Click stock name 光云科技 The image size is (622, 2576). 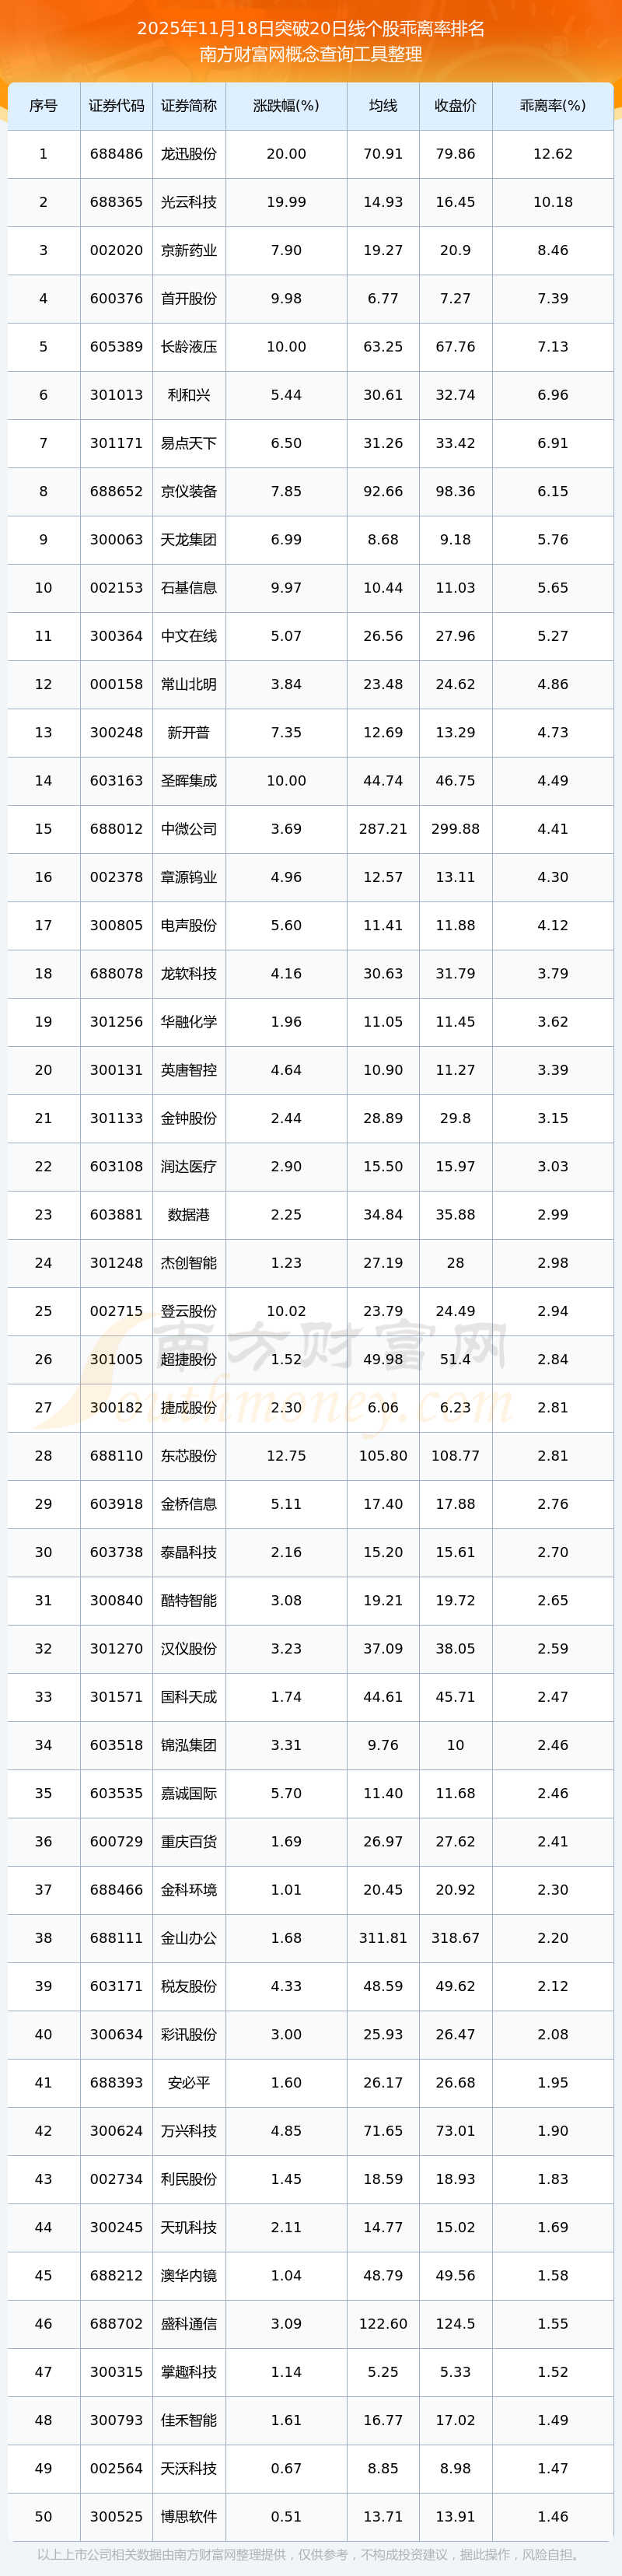click(x=189, y=202)
